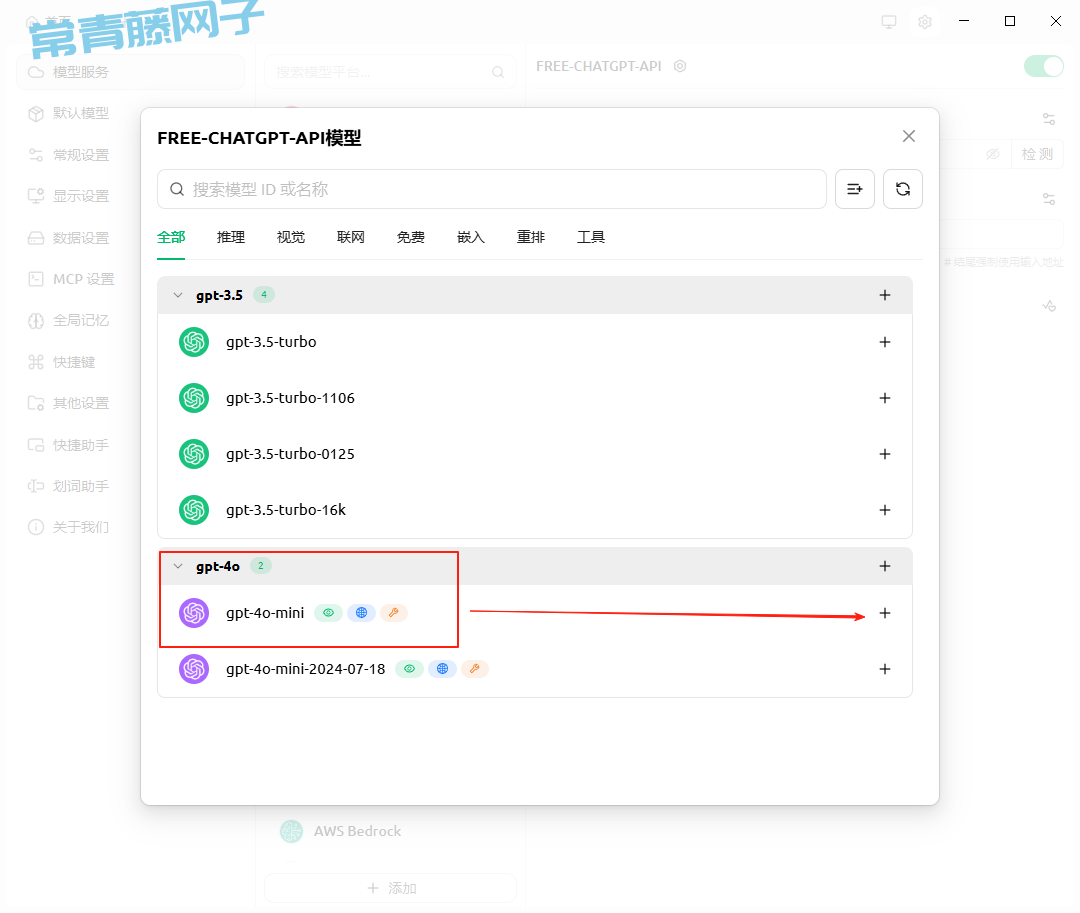Add gpt-4o-mini-2024-07-18 using its plus icon
Screen dimensions: 1080x913
(x=885, y=669)
